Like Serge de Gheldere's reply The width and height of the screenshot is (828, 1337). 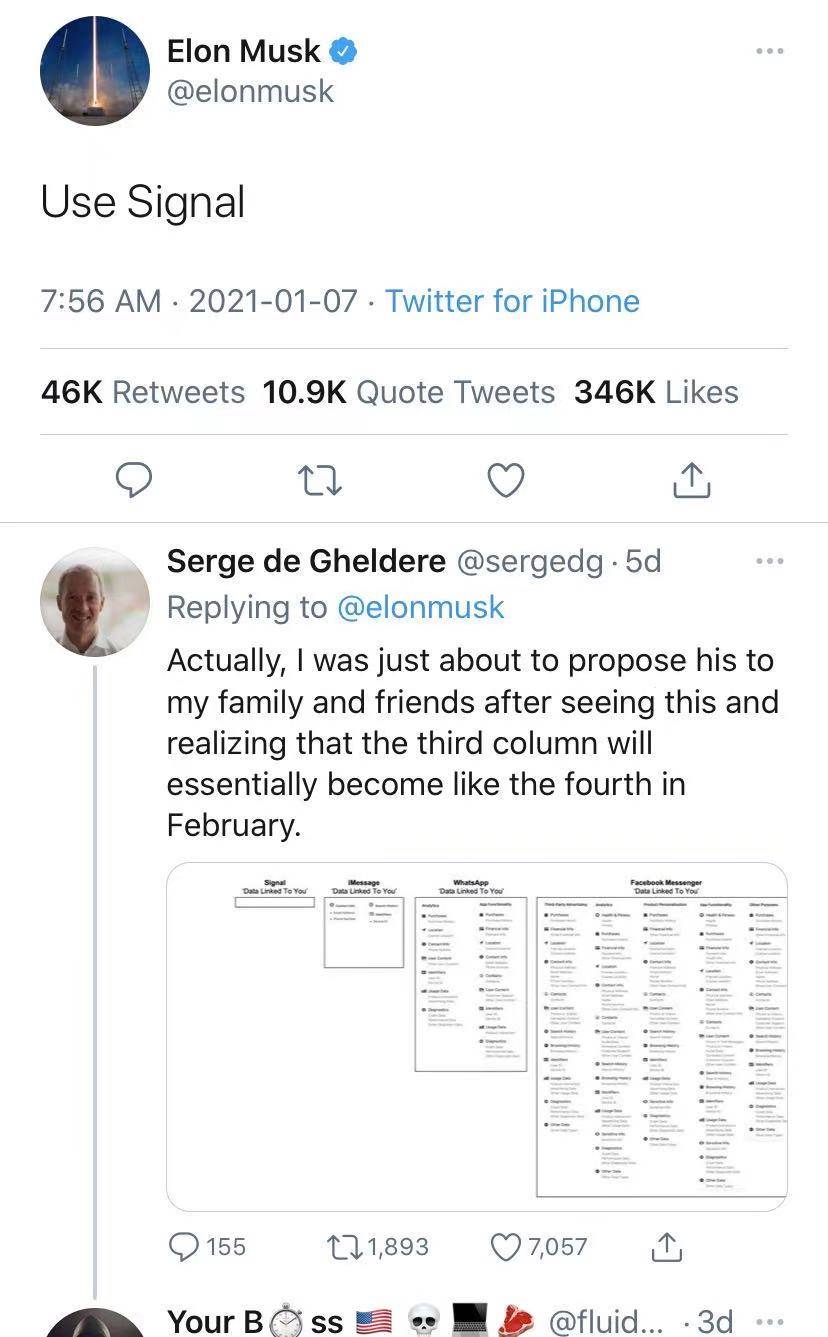click(x=507, y=1246)
